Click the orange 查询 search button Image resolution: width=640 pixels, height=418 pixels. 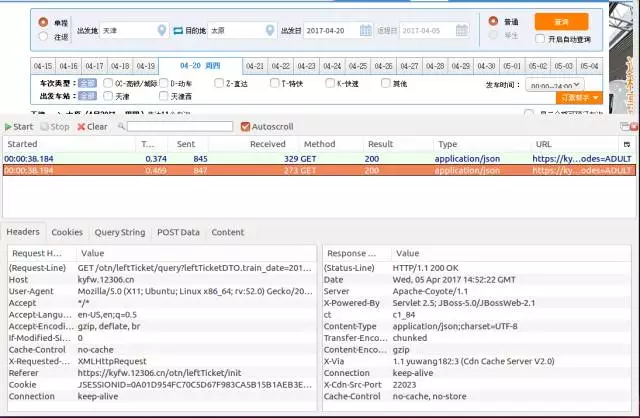coord(562,22)
